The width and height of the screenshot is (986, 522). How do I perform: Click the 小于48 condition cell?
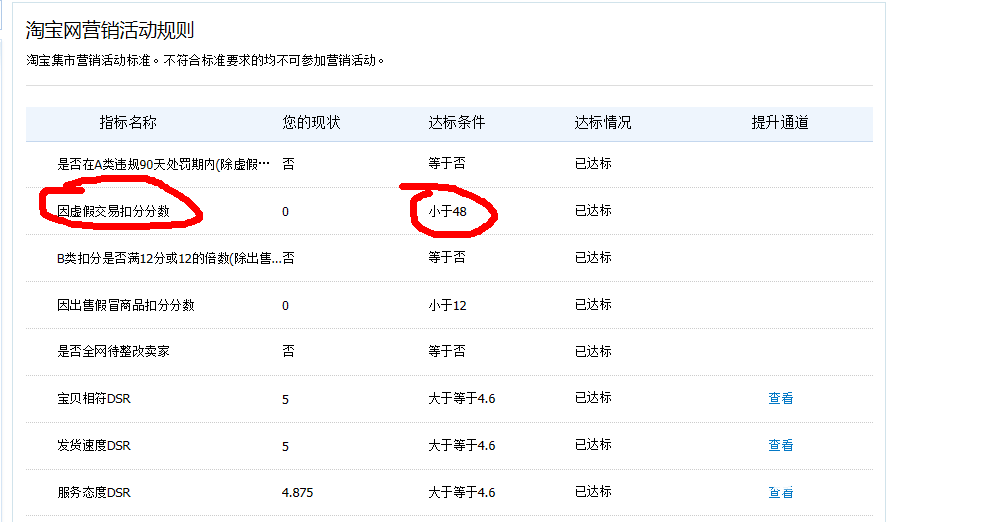tap(447, 211)
